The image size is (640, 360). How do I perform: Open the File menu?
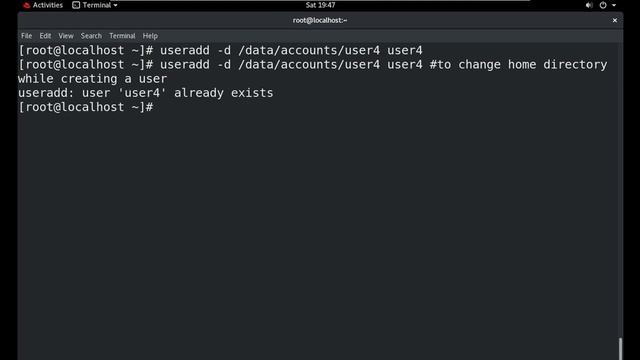coord(27,36)
